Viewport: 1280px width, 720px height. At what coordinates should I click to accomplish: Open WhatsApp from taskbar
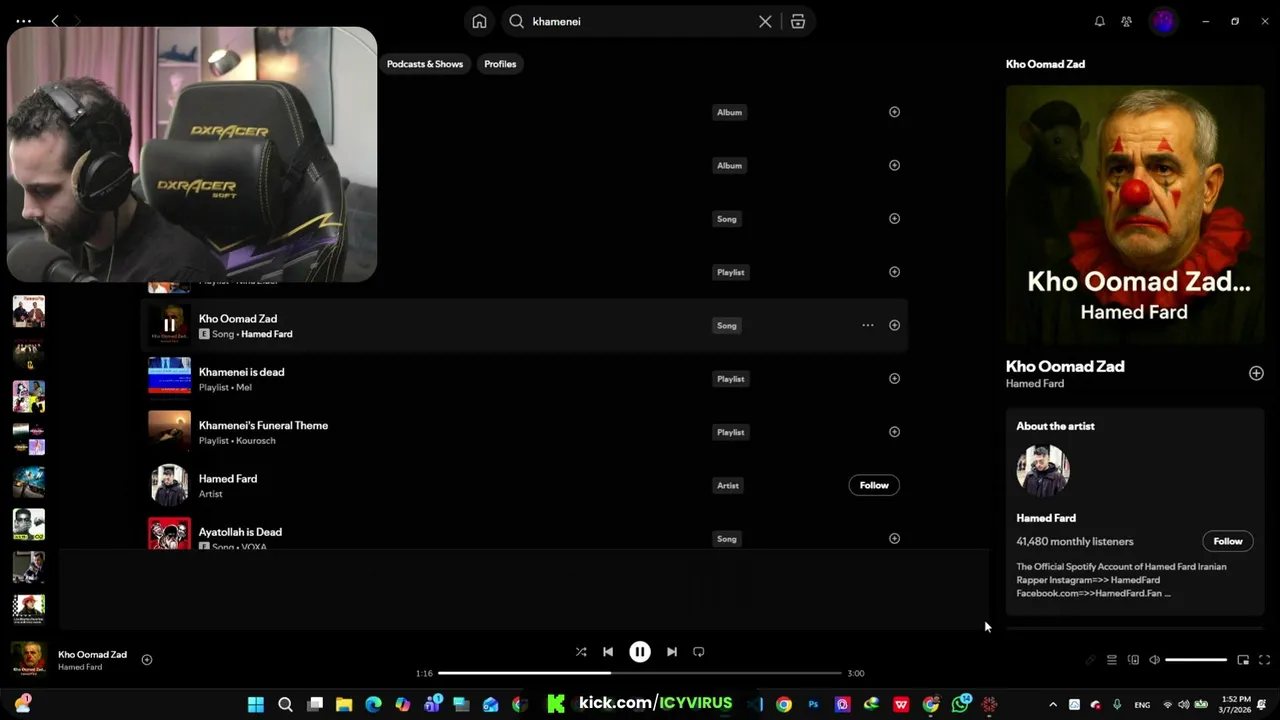960,704
